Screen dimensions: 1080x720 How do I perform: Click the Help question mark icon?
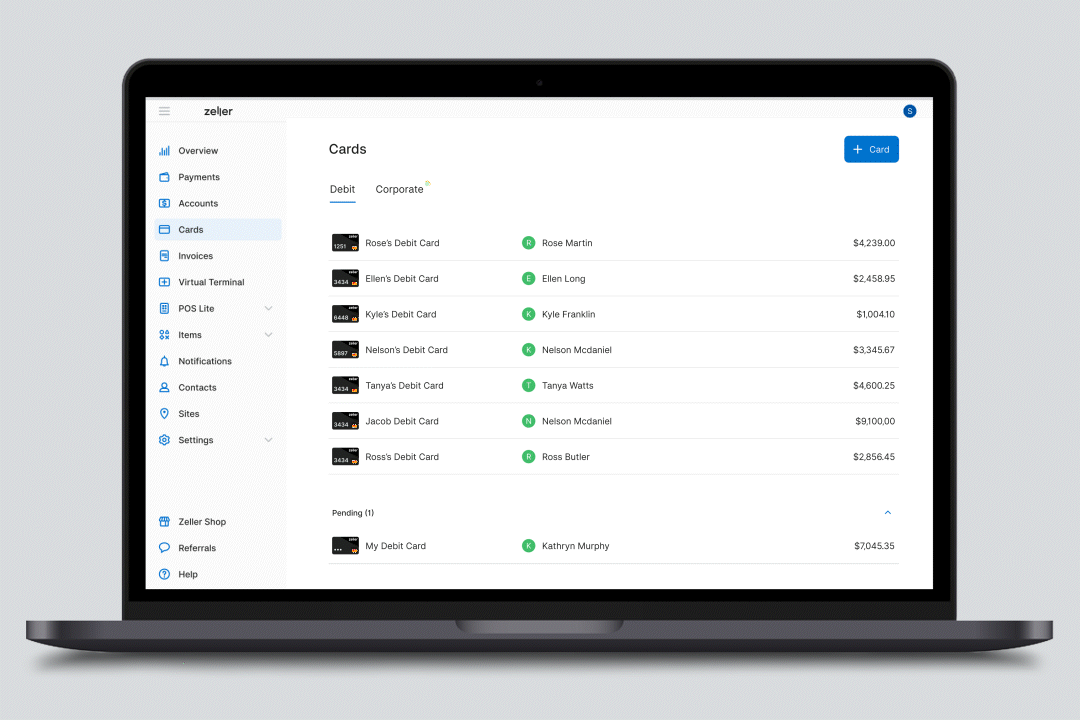tap(164, 574)
